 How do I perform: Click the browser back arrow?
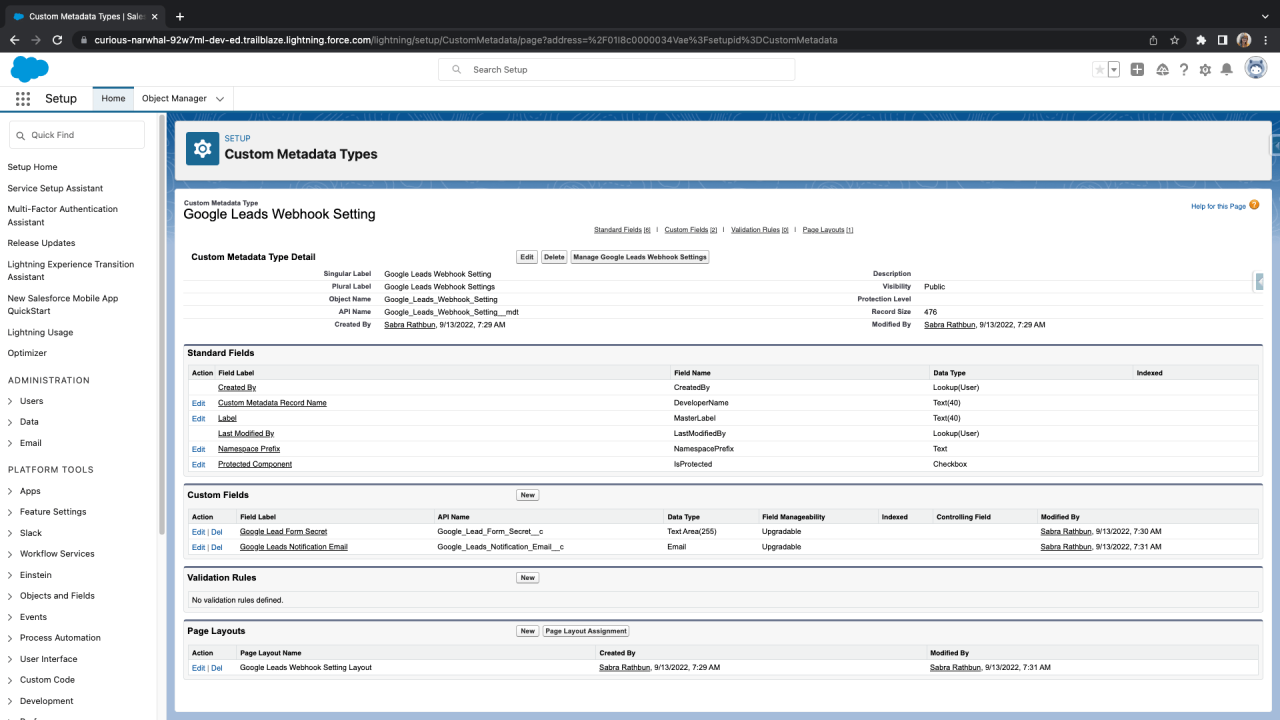(14, 40)
